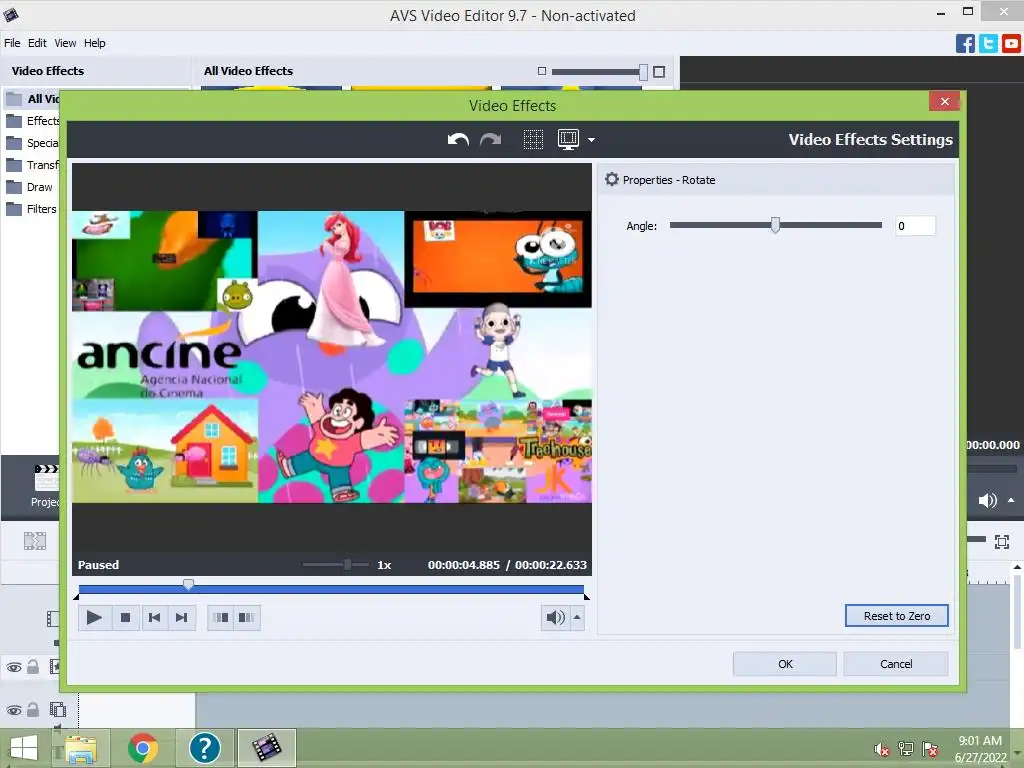The width and height of the screenshot is (1024, 768).
Task: Play the preview video
Action: coord(94,617)
